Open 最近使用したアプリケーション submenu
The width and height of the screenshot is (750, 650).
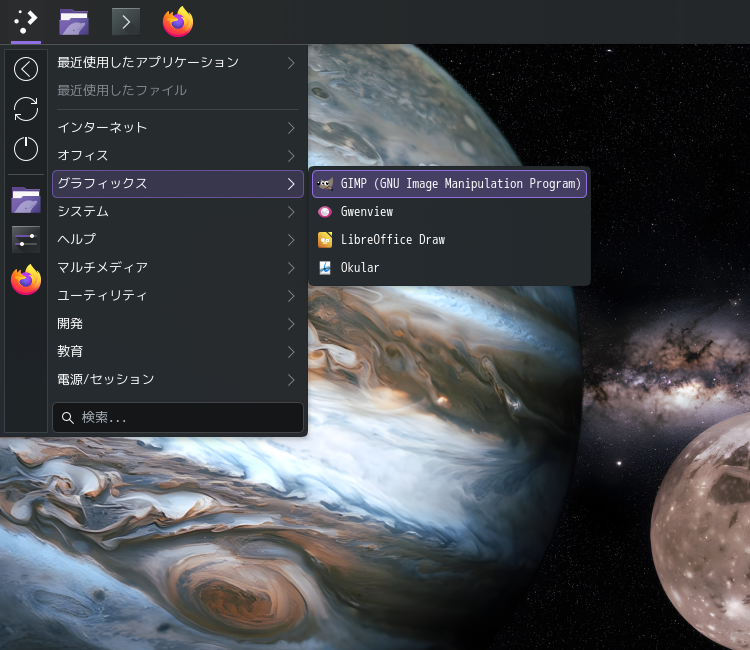[178, 63]
